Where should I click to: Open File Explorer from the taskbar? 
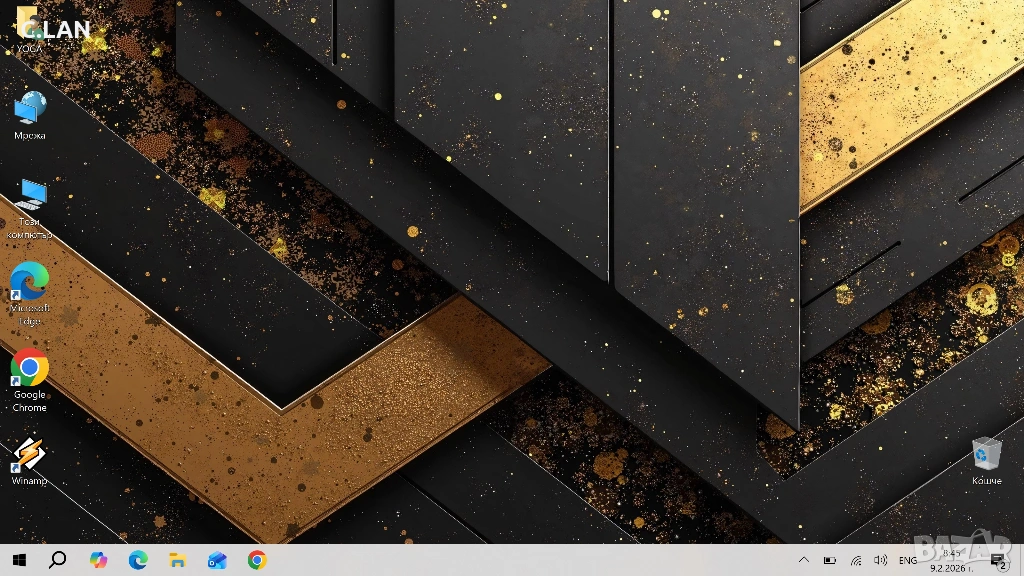click(177, 560)
